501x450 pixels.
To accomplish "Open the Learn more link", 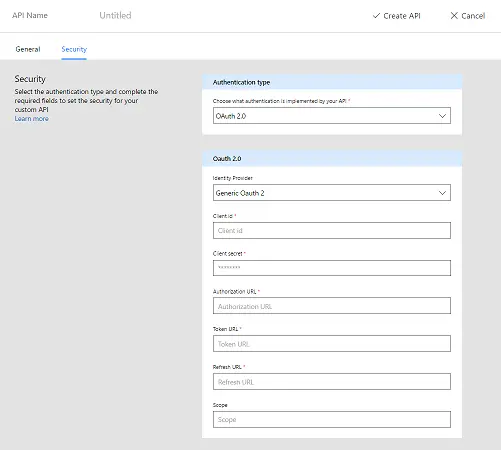I will click(x=32, y=119).
